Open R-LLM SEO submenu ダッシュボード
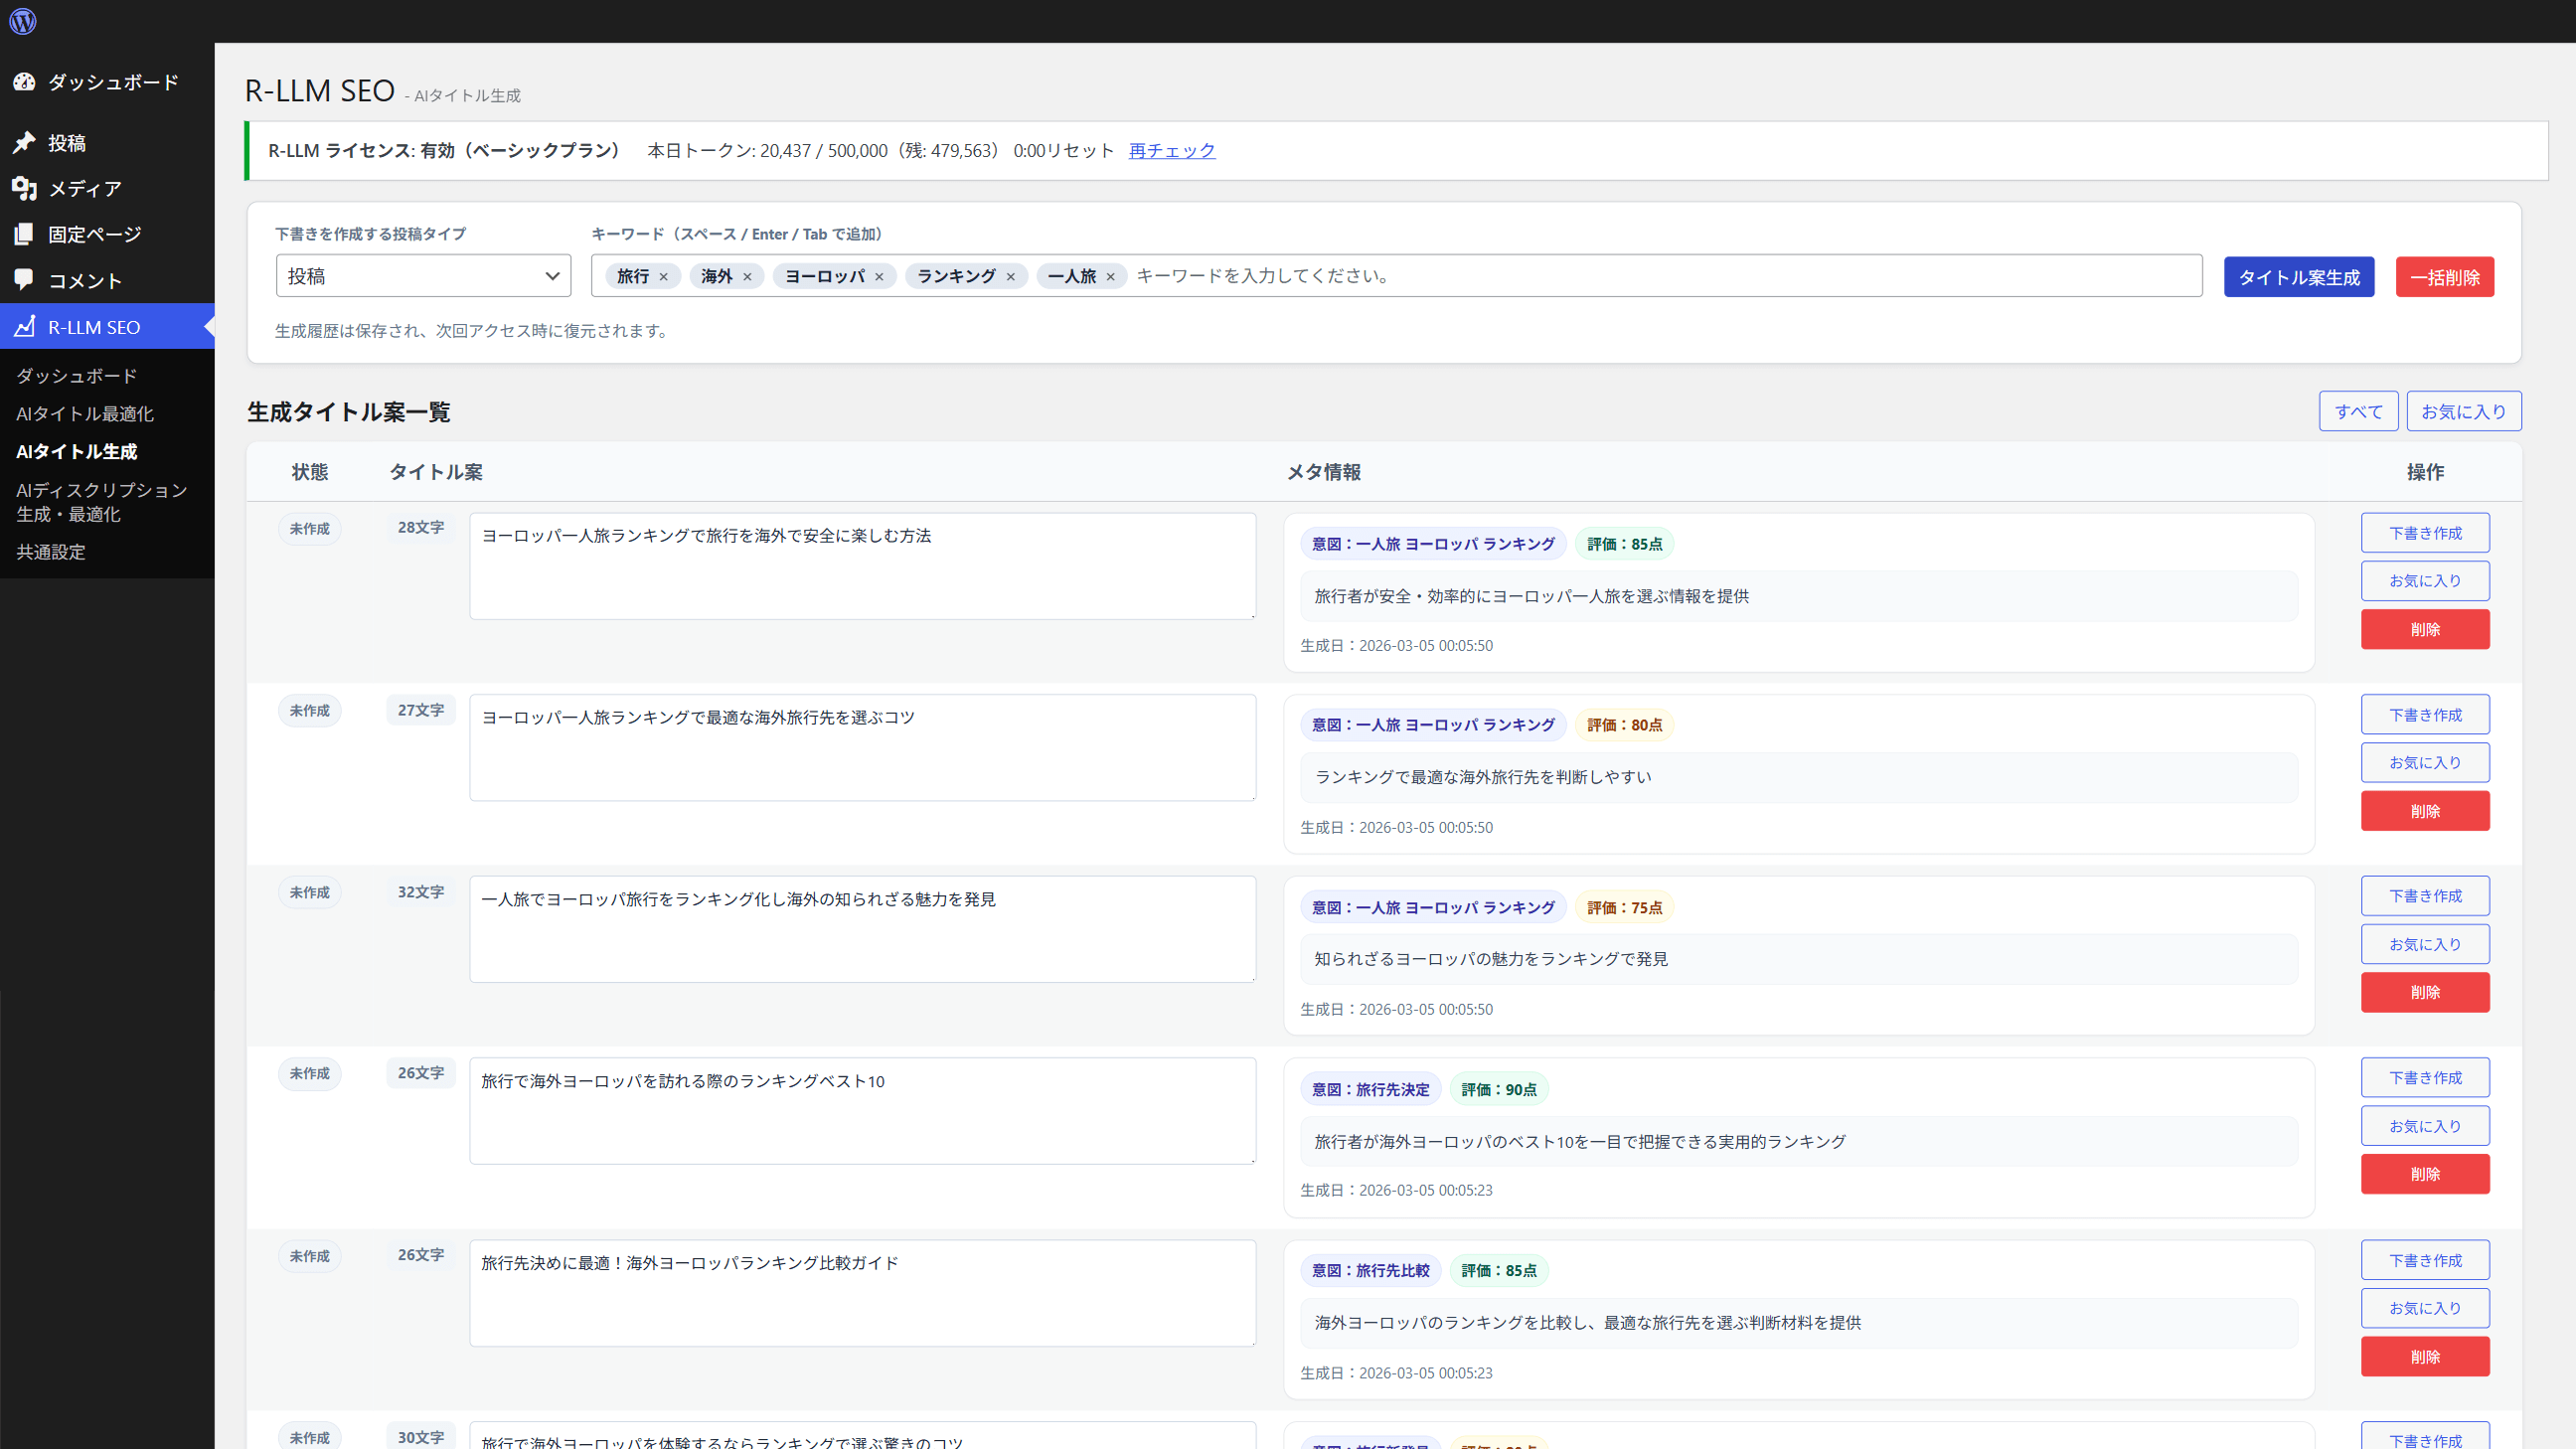Screen dimensions: 2576x1449 [x=77, y=376]
